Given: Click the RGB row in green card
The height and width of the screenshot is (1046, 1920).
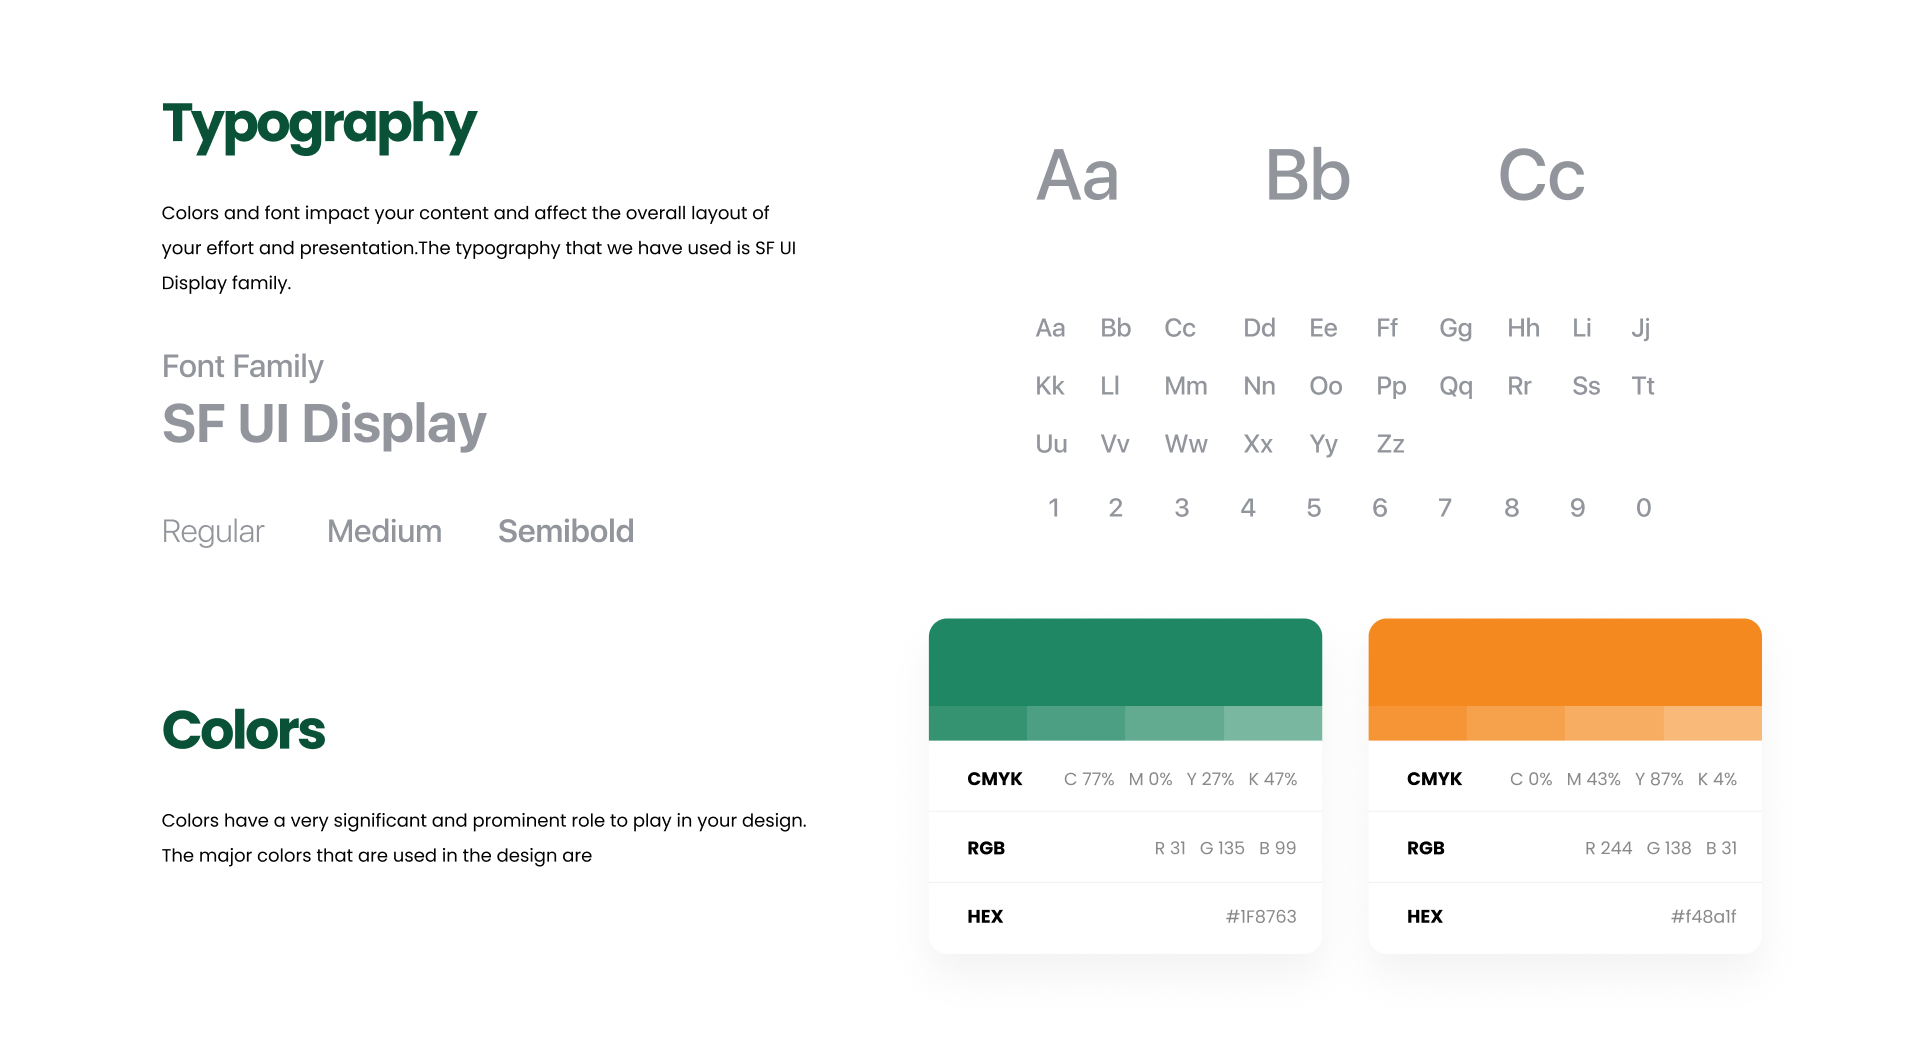Looking at the screenshot, I should click(x=1125, y=848).
